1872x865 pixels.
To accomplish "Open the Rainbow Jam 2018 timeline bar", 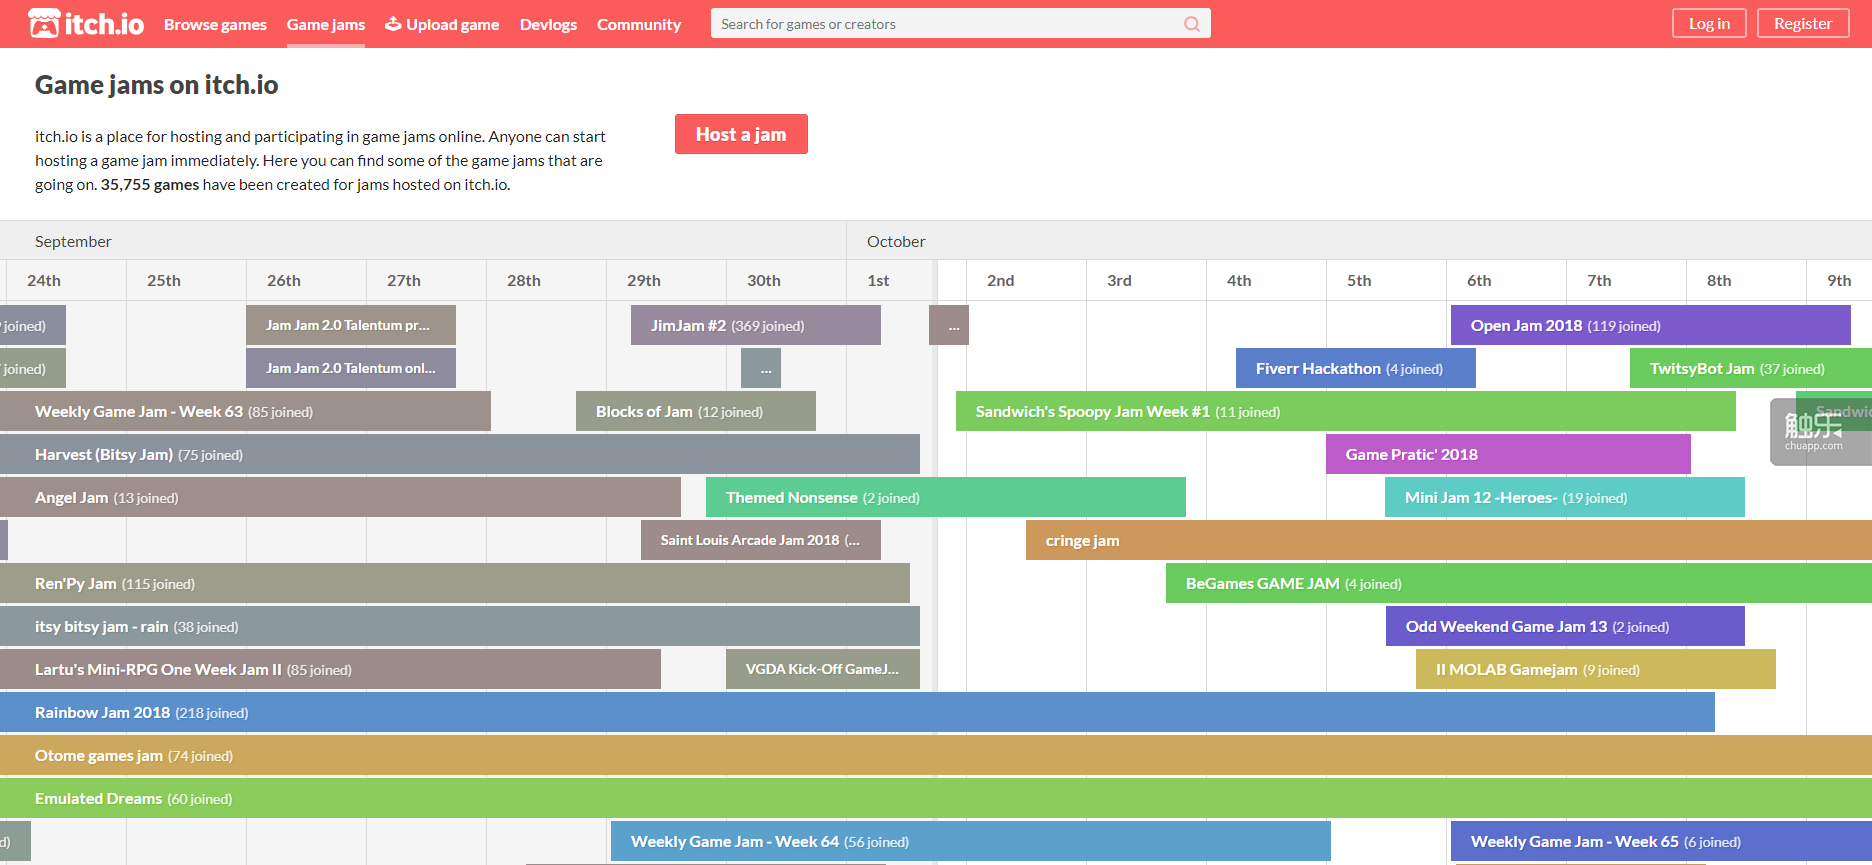I will click(x=857, y=712).
